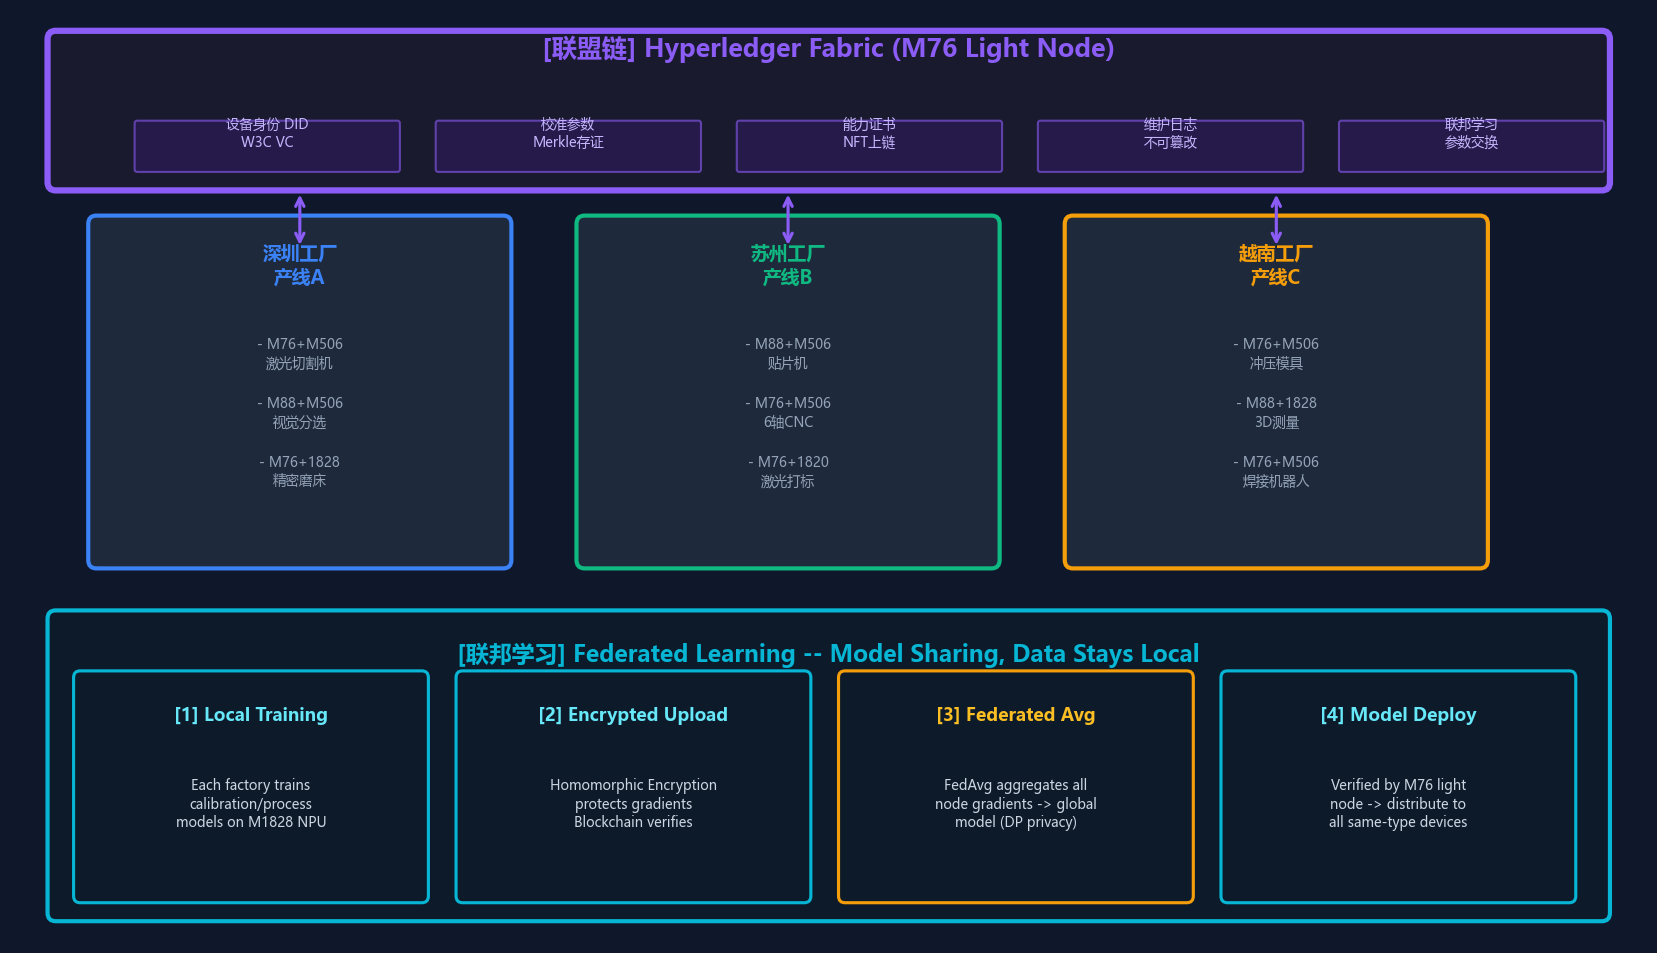Select the [3] Federated Avg heading
The width and height of the screenshot is (1657, 953).
pos(1016,714)
